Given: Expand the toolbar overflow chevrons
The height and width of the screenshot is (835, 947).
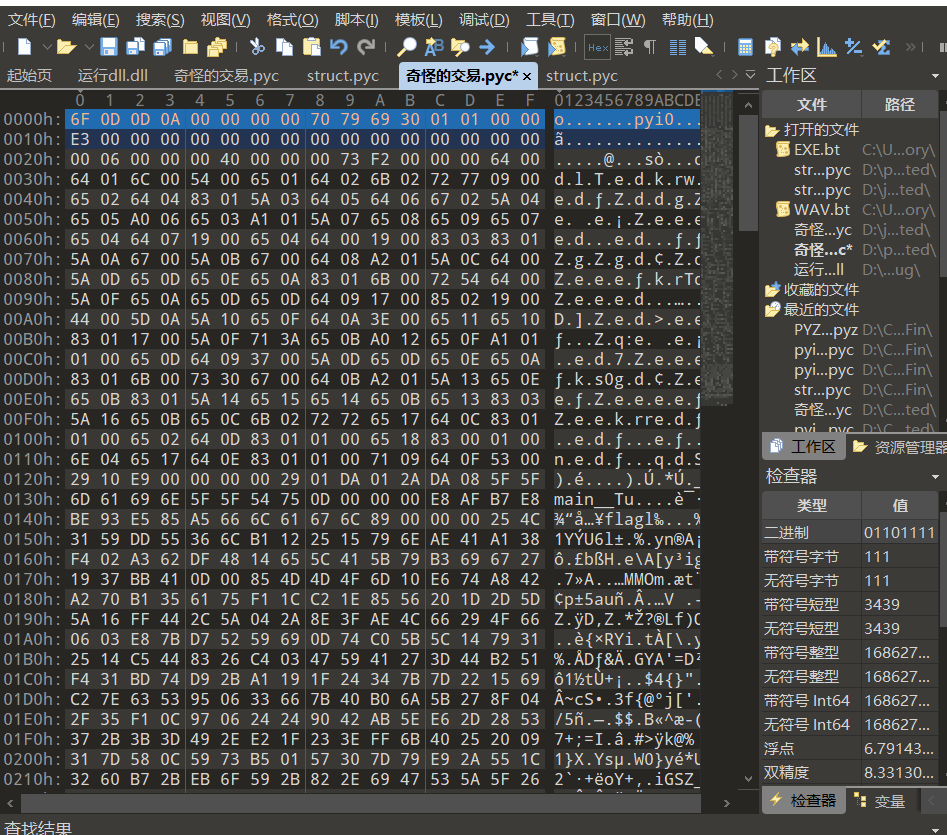Looking at the screenshot, I should pyautogui.click(x=910, y=46).
